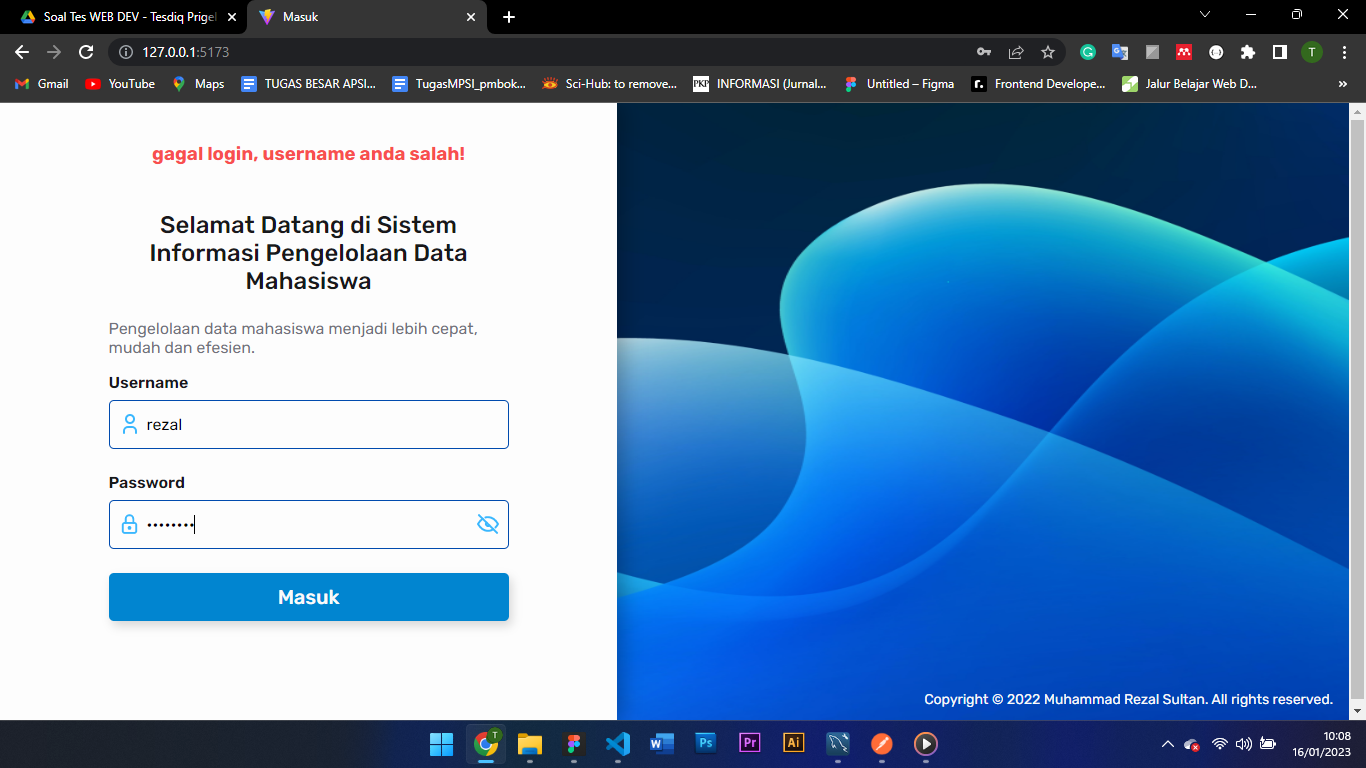This screenshot has height=768, width=1366.
Task: Launch Figma from the taskbar
Action: coord(573,744)
